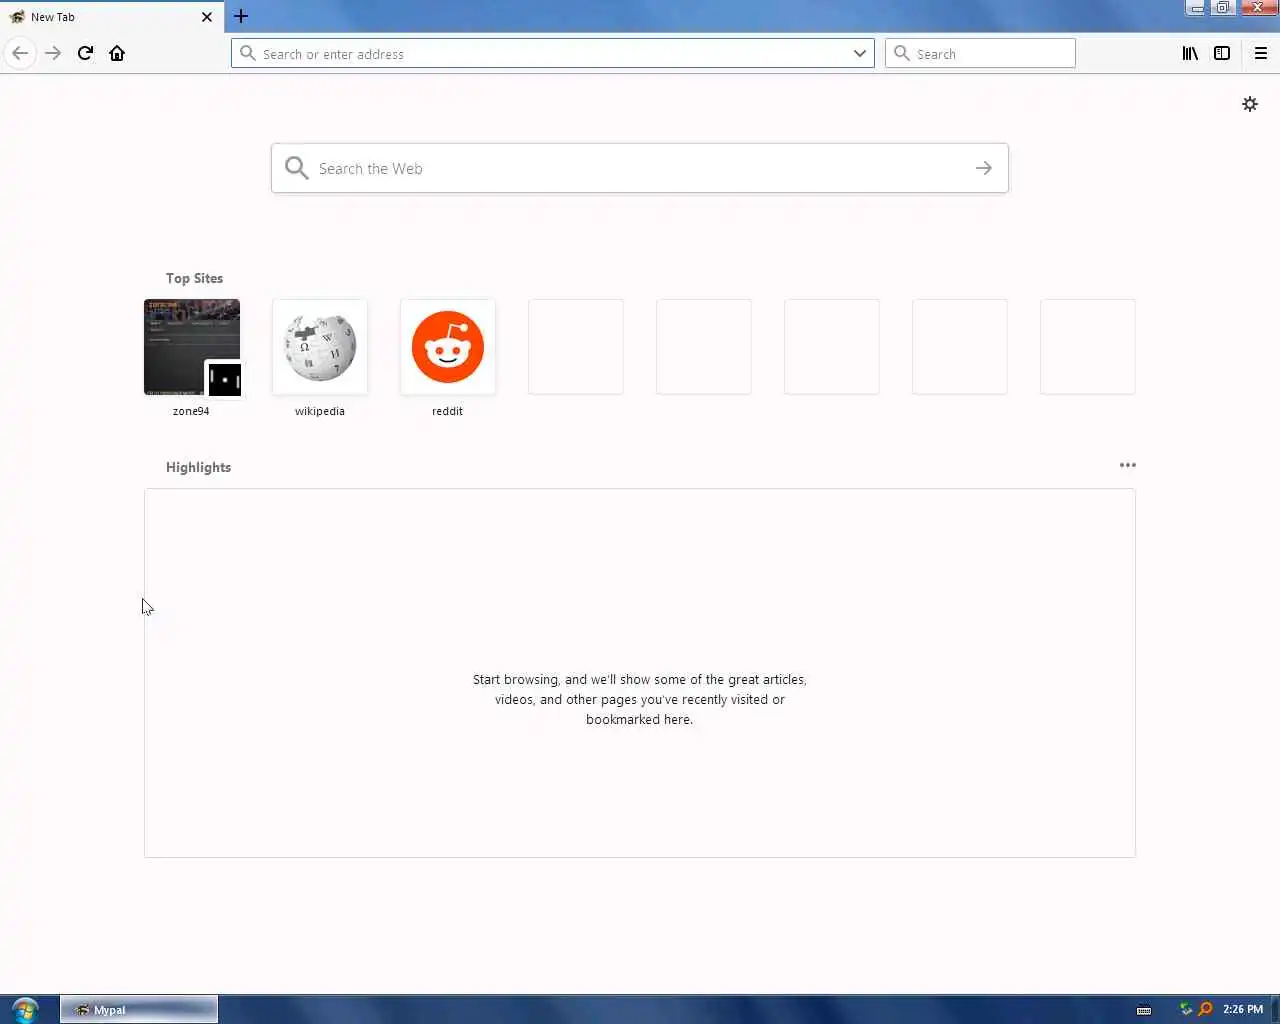
Task: Focus the Search or enter address bar
Action: [553, 53]
